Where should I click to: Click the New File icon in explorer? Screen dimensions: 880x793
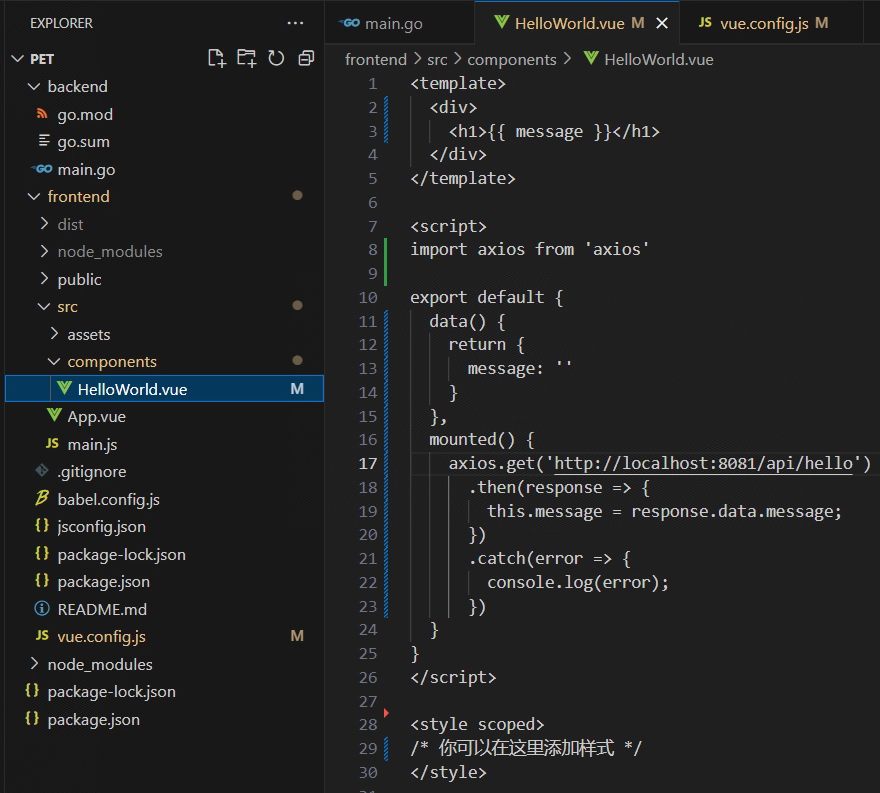coord(217,58)
